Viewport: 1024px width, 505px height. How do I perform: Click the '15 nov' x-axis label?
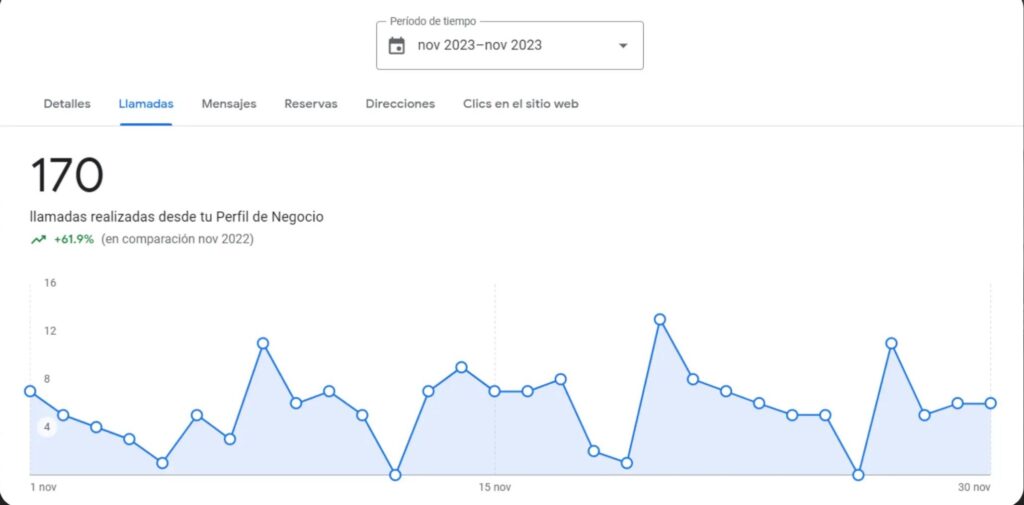click(x=494, y=487)
